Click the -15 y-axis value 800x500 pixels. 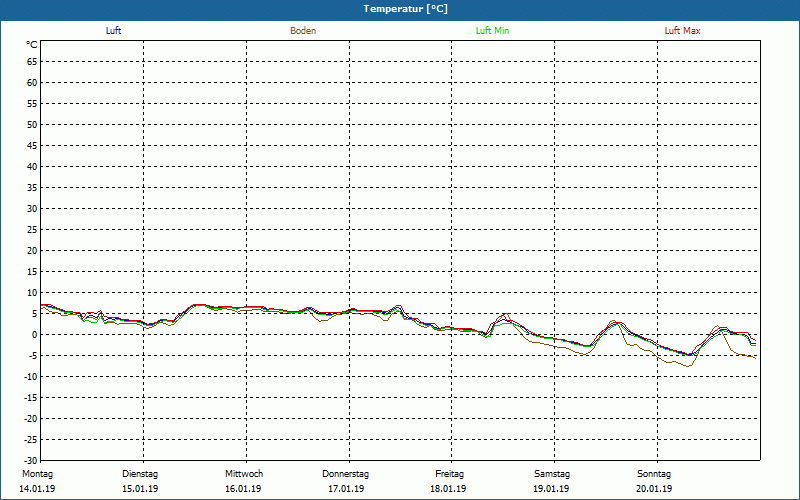coord(31,397)
